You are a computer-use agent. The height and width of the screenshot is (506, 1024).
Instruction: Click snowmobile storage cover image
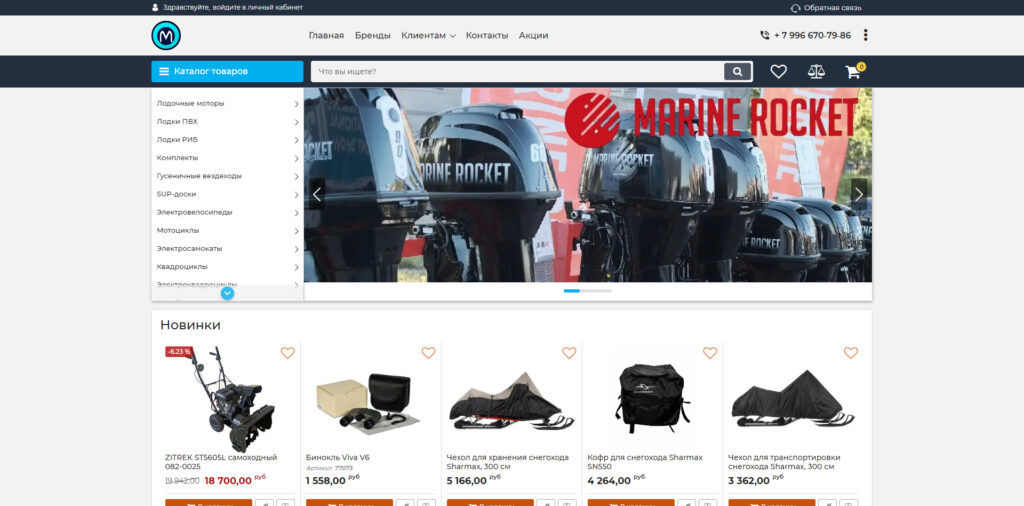click(x=511, y=401)
